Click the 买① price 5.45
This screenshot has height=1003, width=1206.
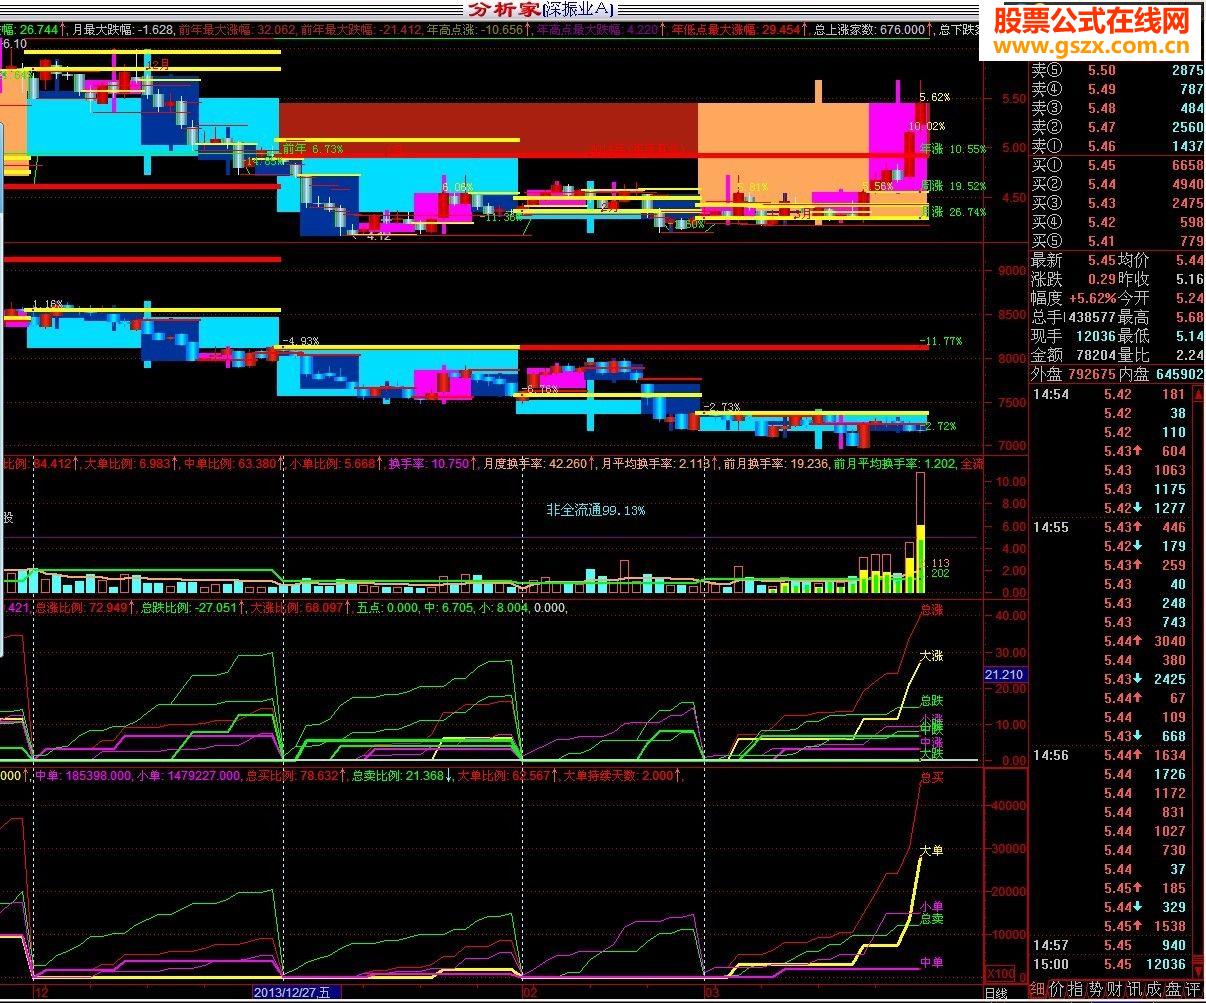pos(1102,165)
